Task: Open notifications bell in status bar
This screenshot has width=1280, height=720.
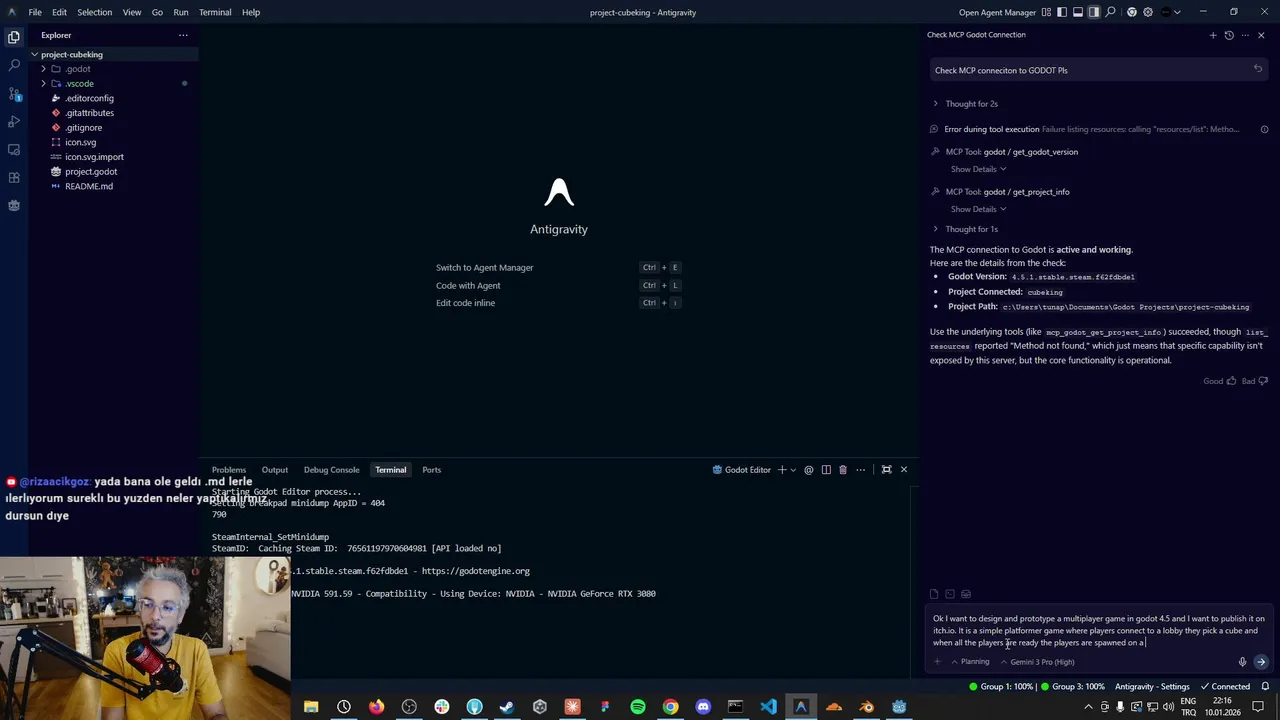Action: pyautogui.click(x=1266, y=687)
